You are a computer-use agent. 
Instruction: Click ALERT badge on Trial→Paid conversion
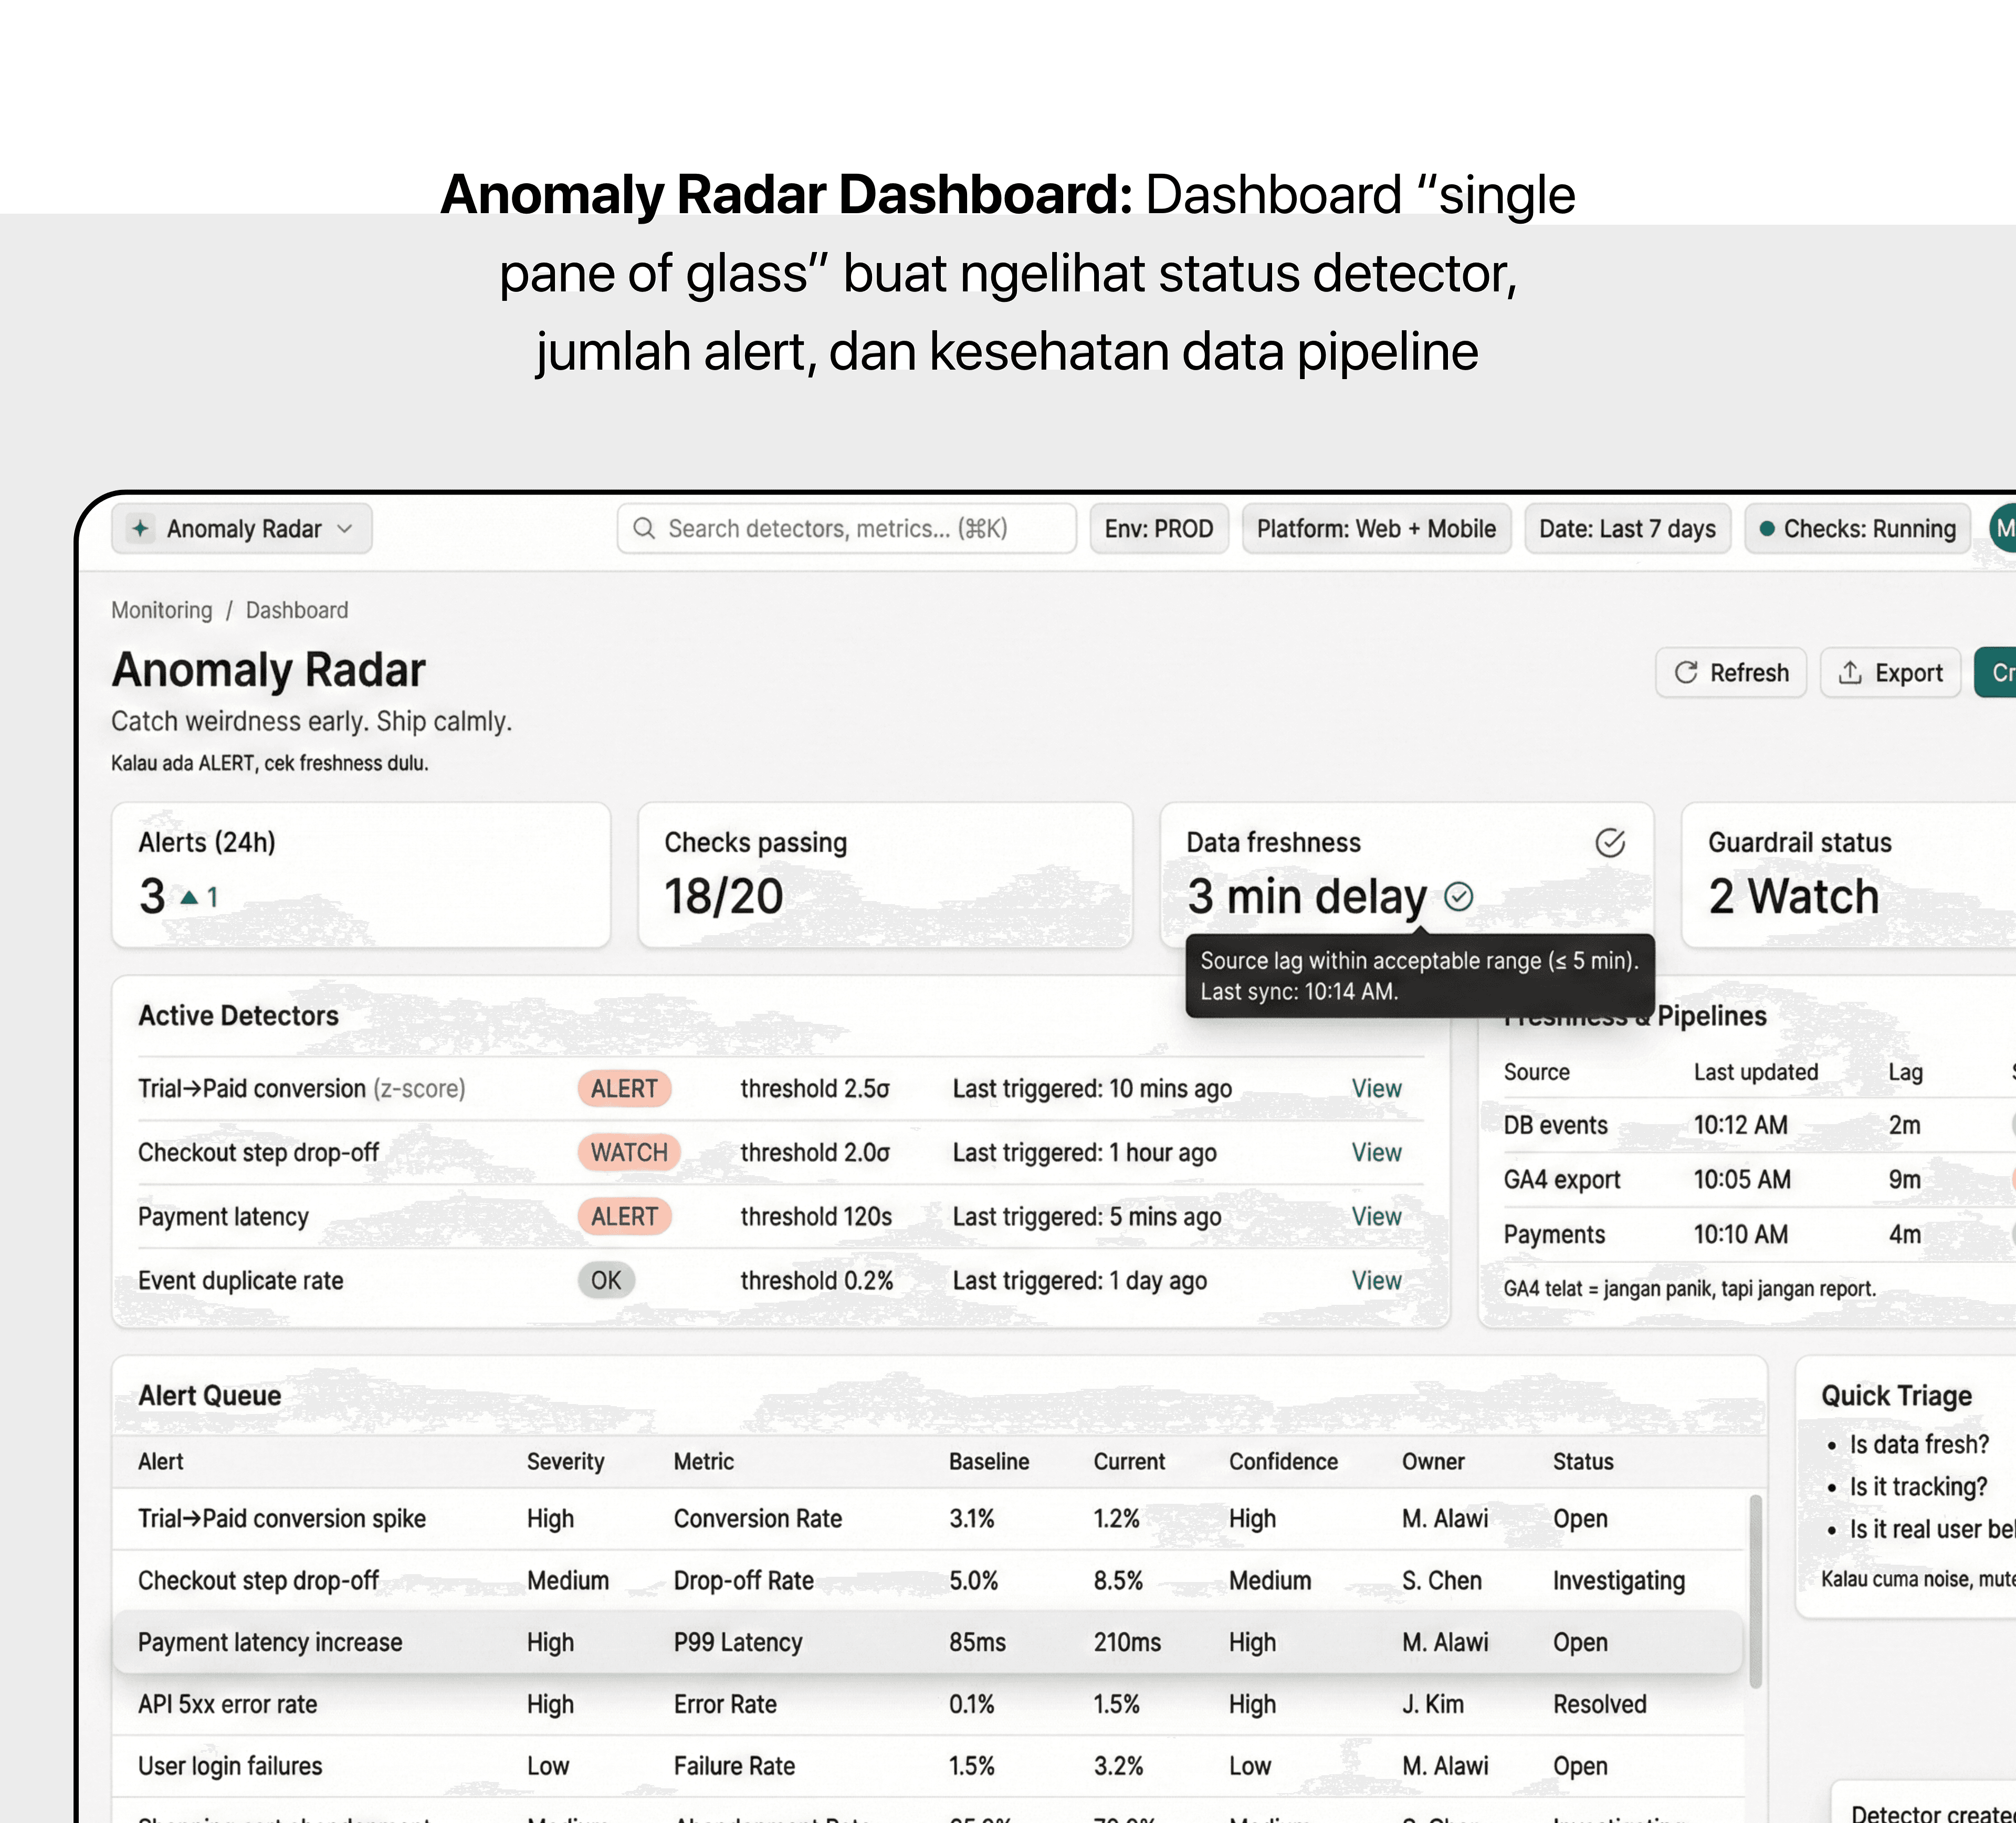624,1088
